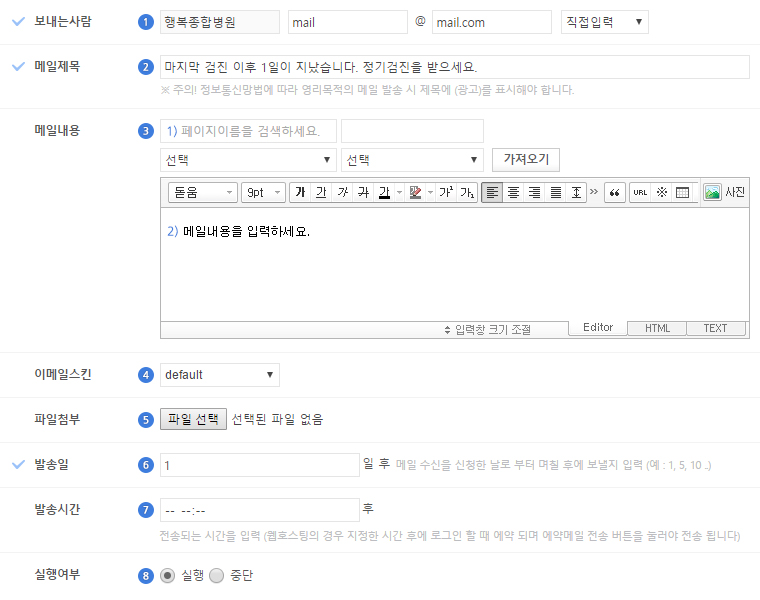
Task: Switch to the HTML editor tab
Action: click(x=657, y=328)
